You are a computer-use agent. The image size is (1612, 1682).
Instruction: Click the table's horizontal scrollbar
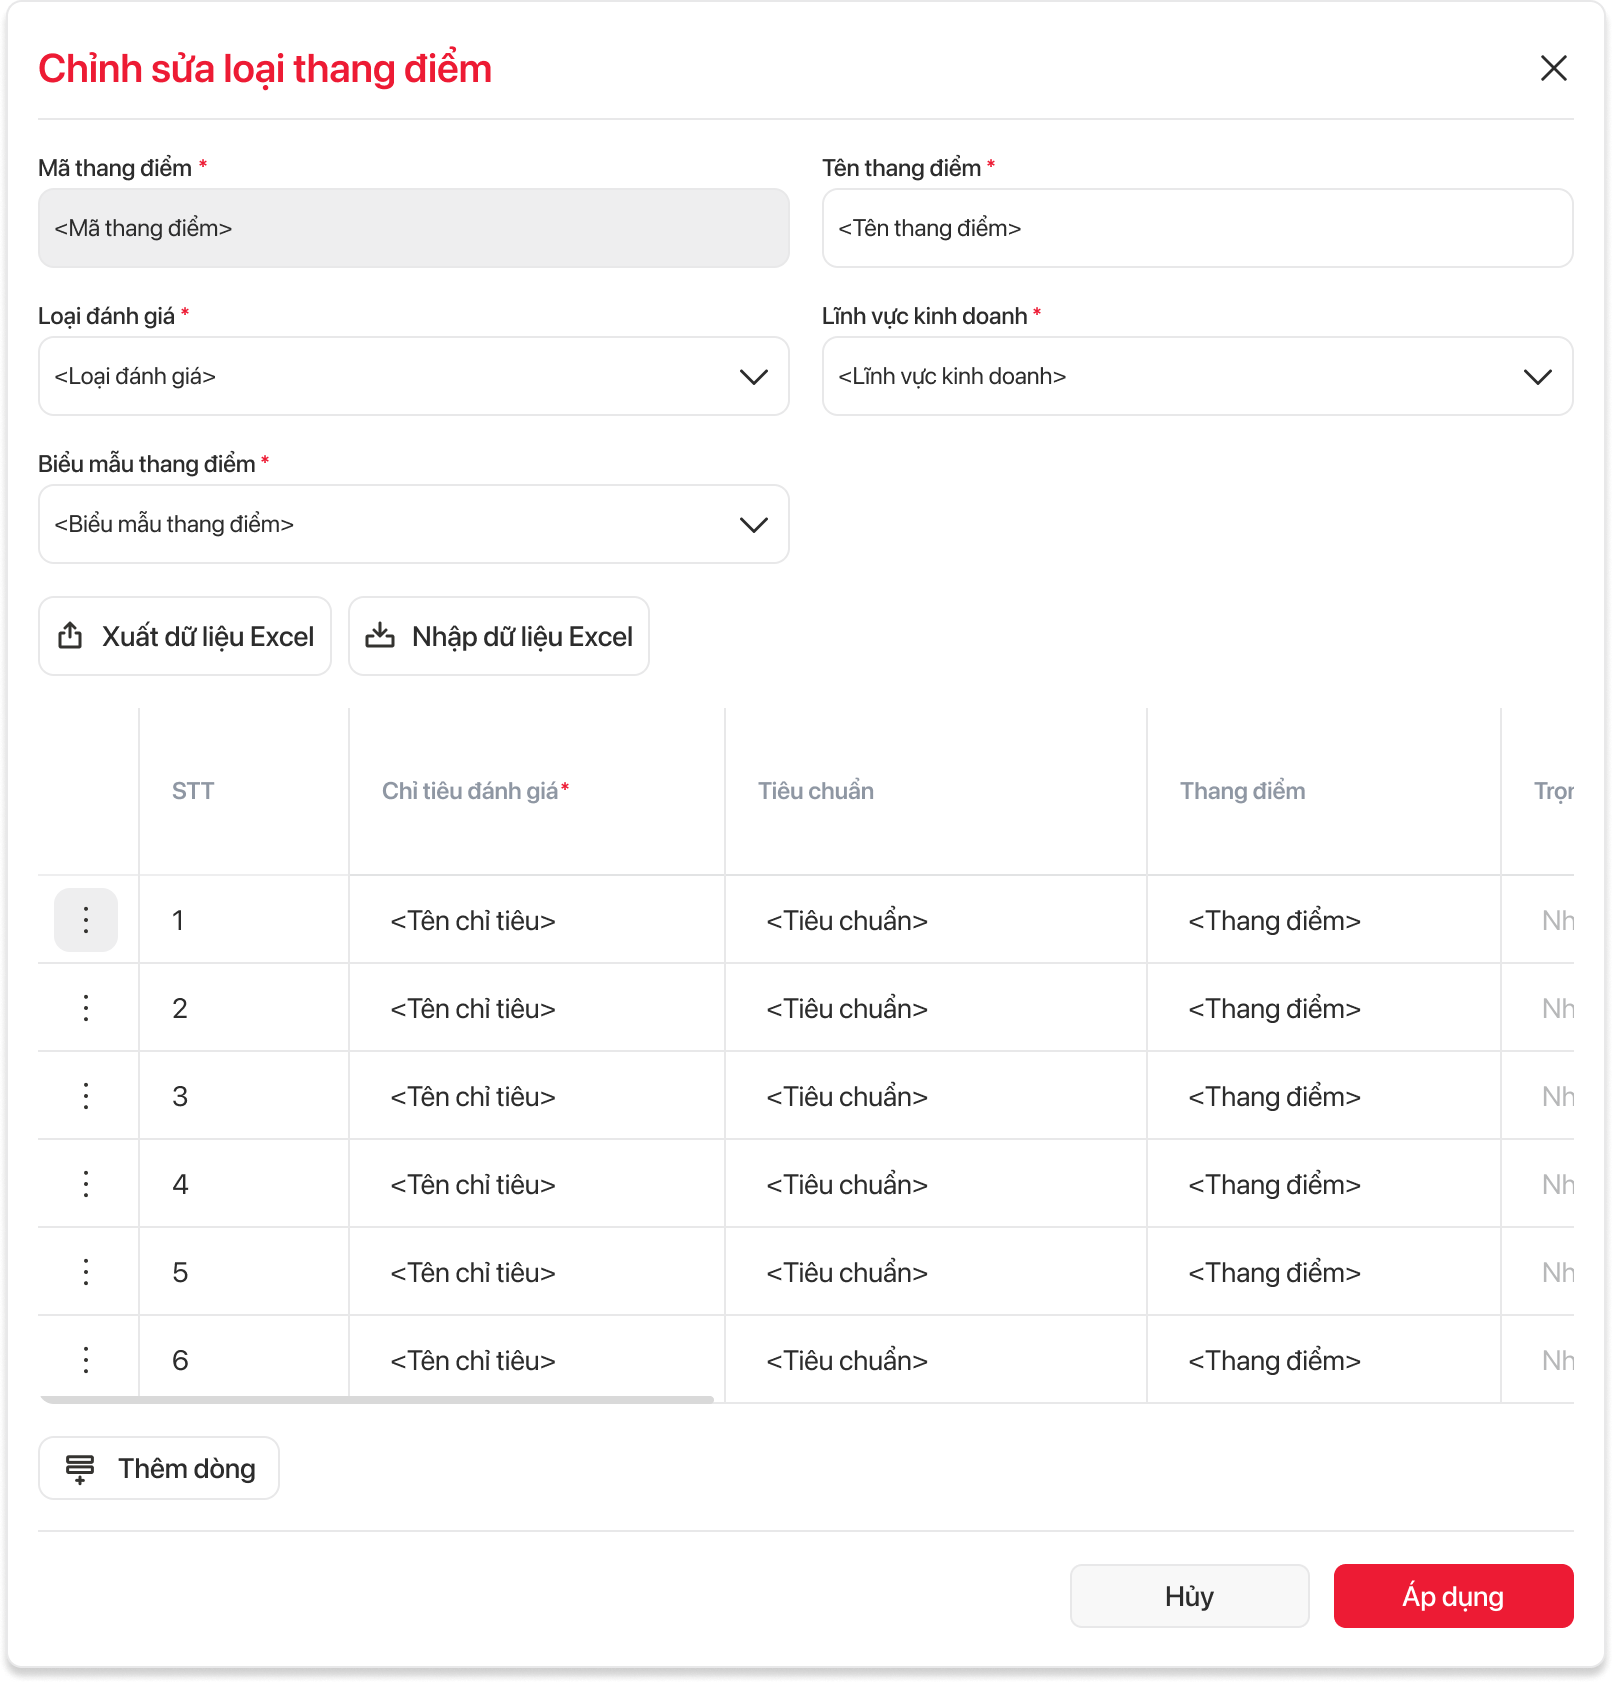click(376, 1399)
